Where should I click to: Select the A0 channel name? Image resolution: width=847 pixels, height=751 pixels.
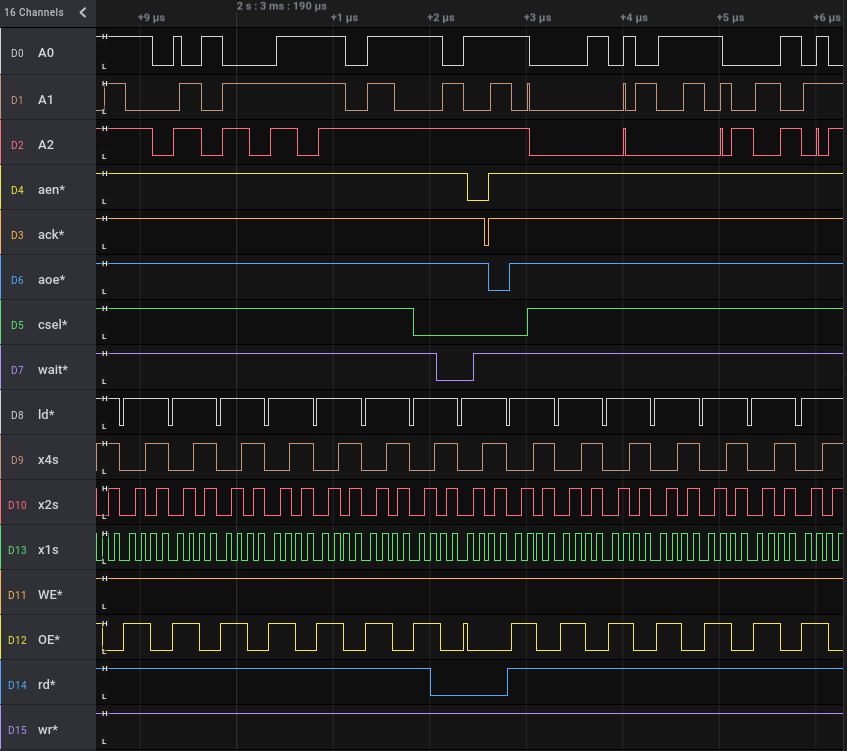tap(46, 53)
